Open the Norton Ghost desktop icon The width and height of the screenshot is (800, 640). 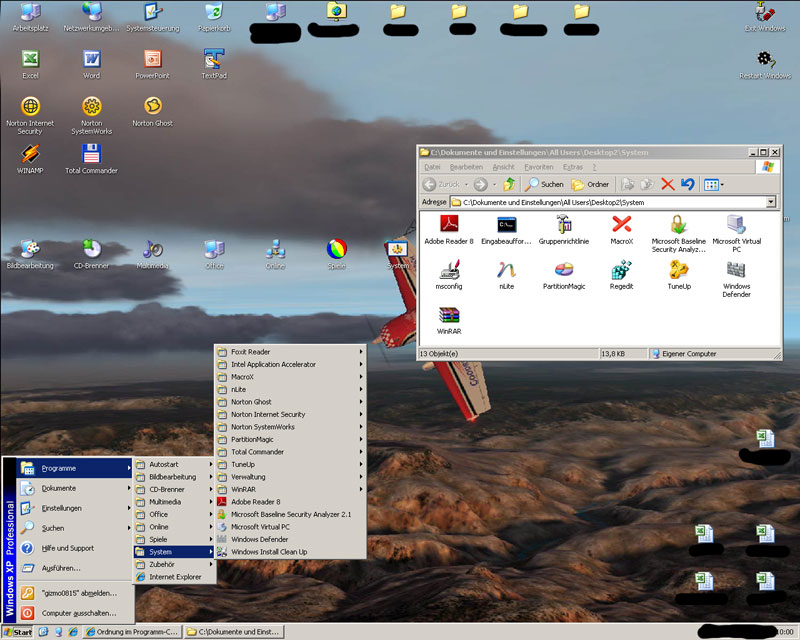(x=153, y=112)
